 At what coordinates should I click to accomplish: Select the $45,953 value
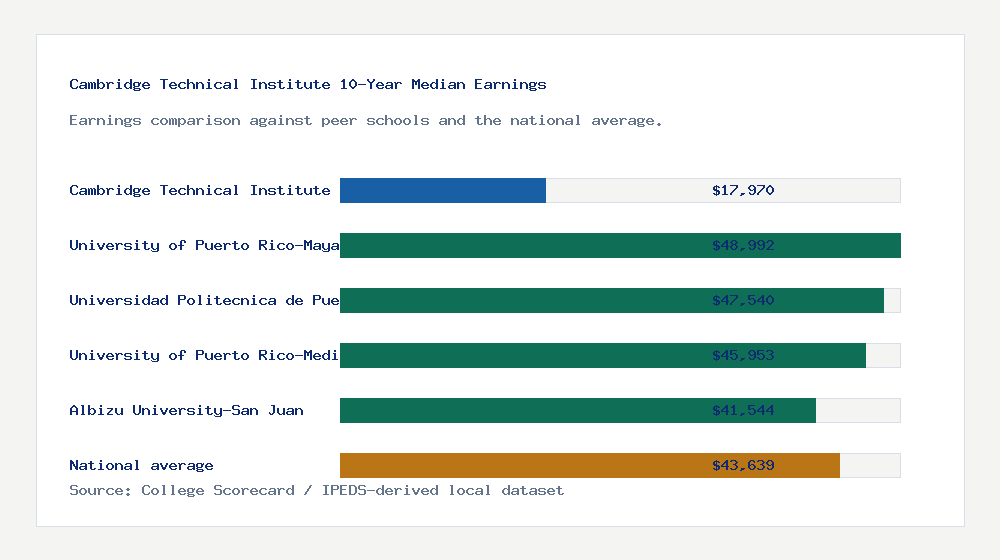tap(743, 355)
